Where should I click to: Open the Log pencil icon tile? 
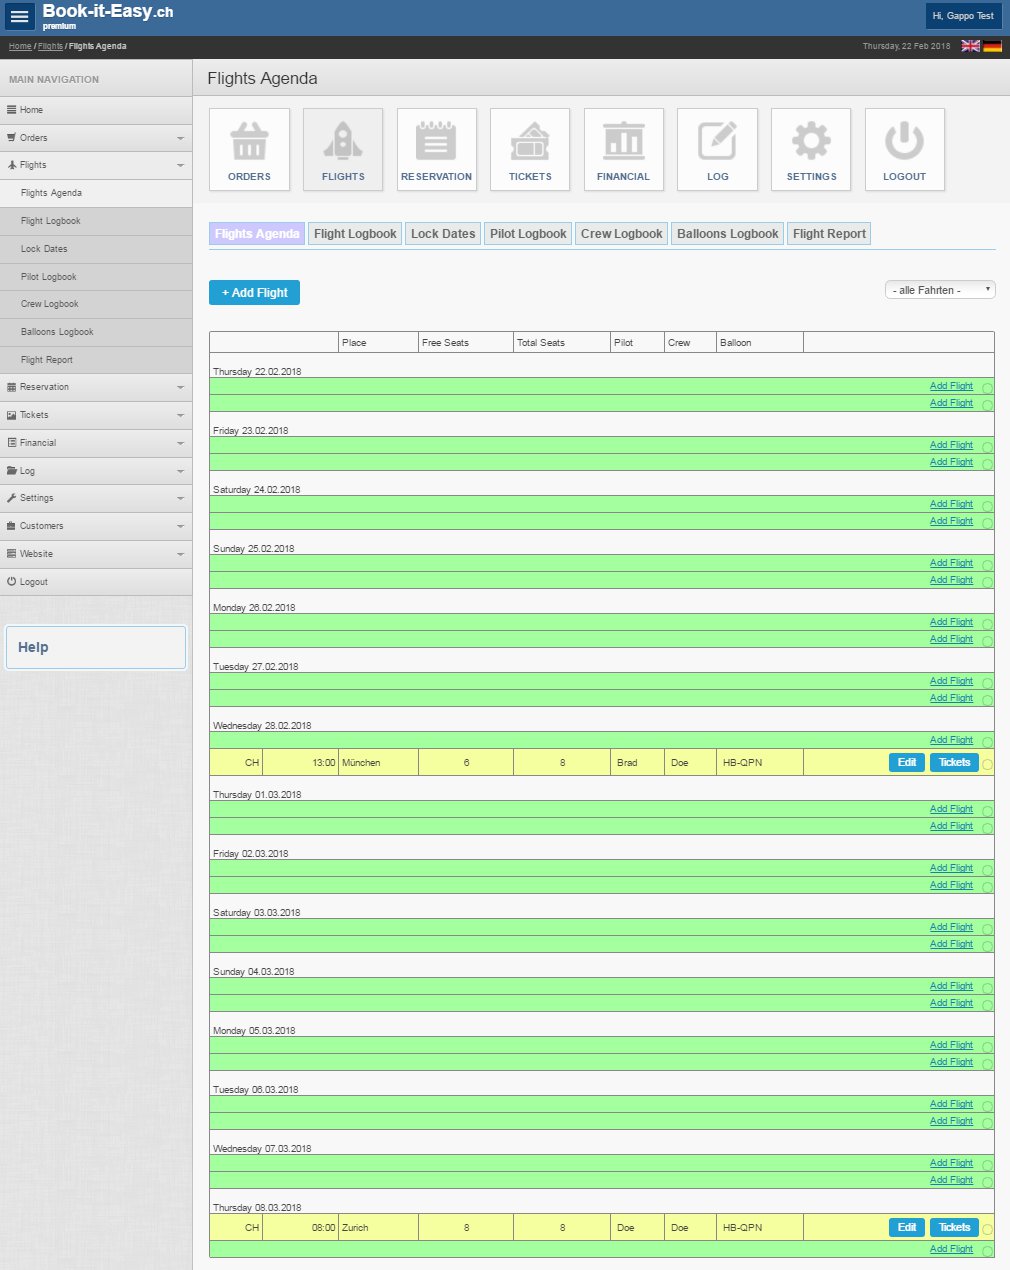coord(717,150)
